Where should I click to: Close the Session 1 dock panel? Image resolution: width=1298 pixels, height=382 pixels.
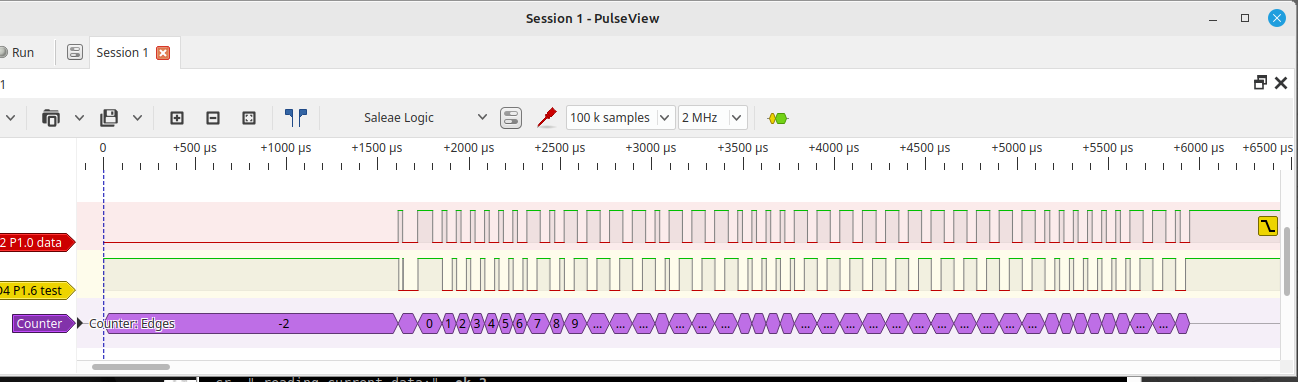[1281, 83]
